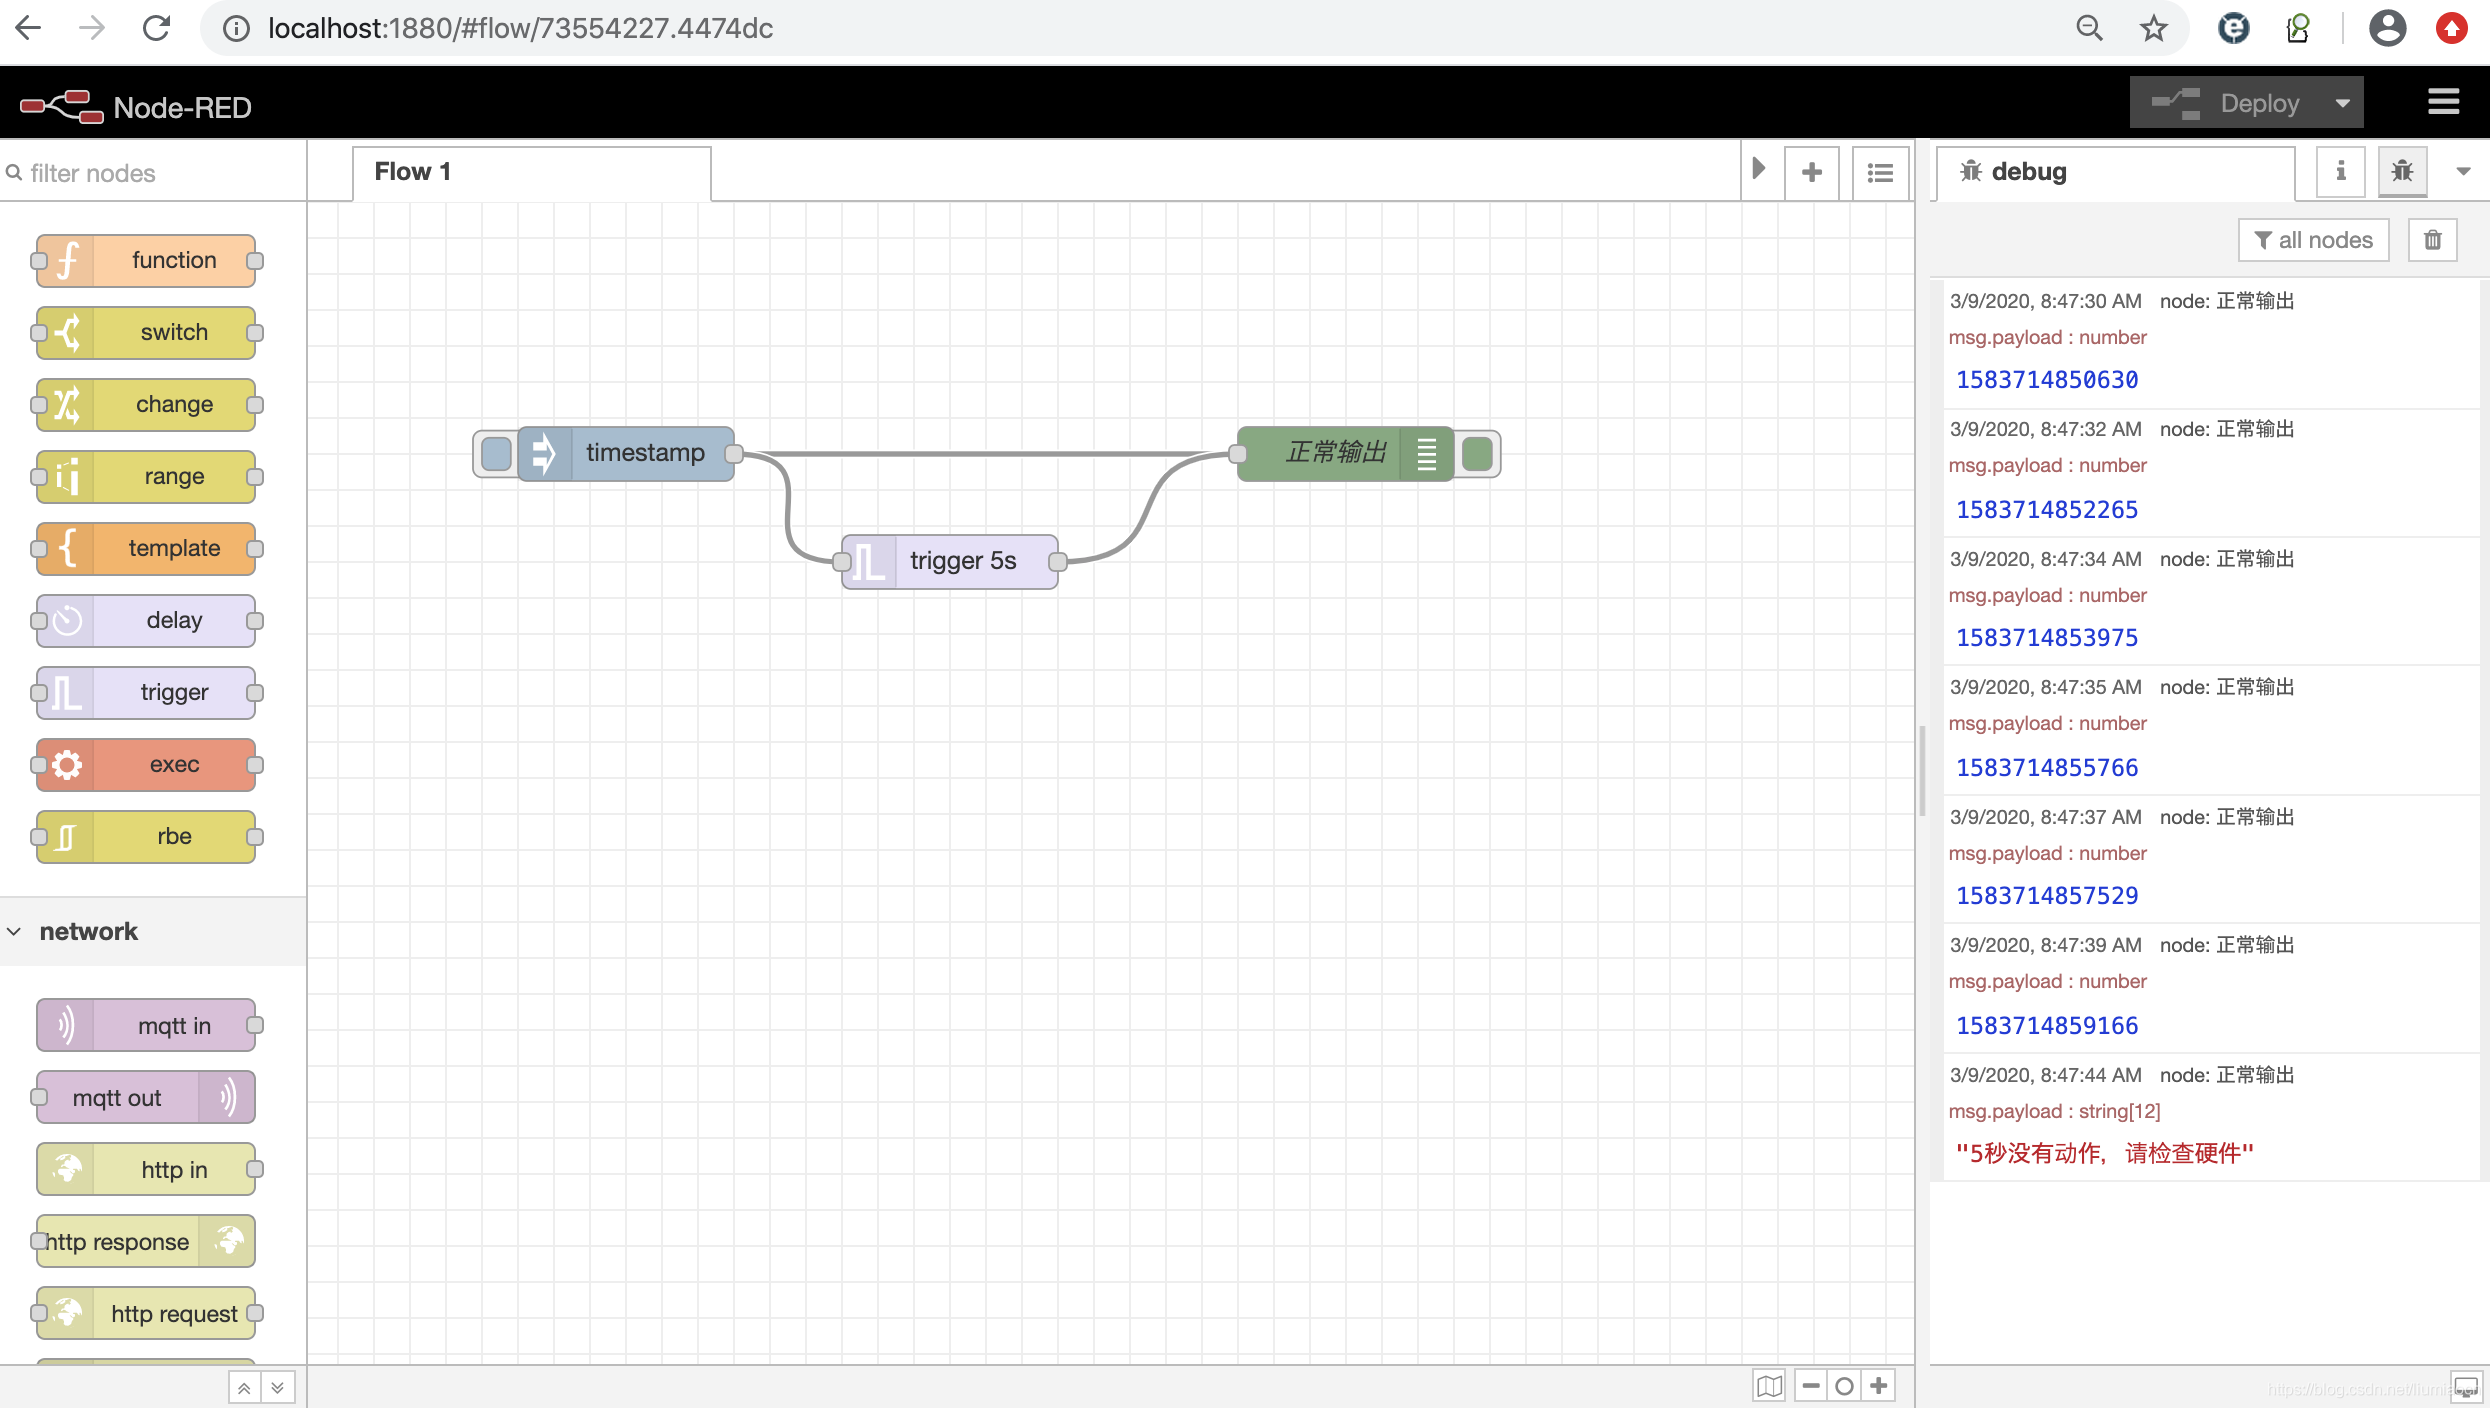The width and height of the screenshot is (2490, 1408).
Task: Click debug value 1583714855766
Action: (x=2047, y=768)
